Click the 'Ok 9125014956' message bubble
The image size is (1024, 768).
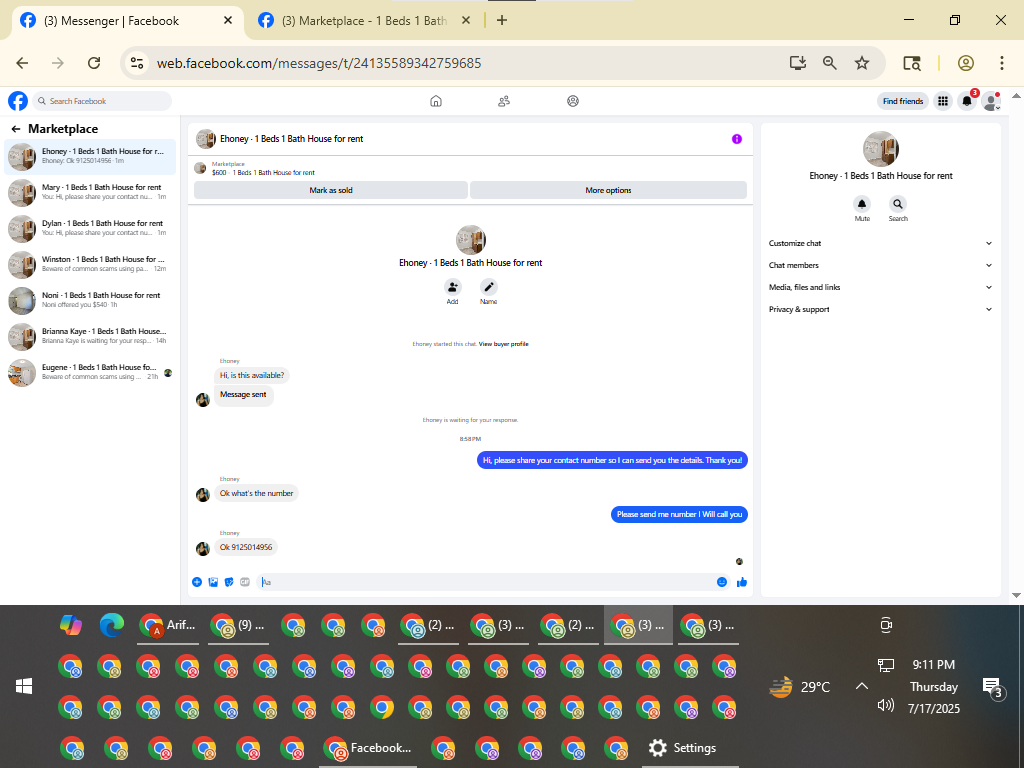[x=246, y=547]
